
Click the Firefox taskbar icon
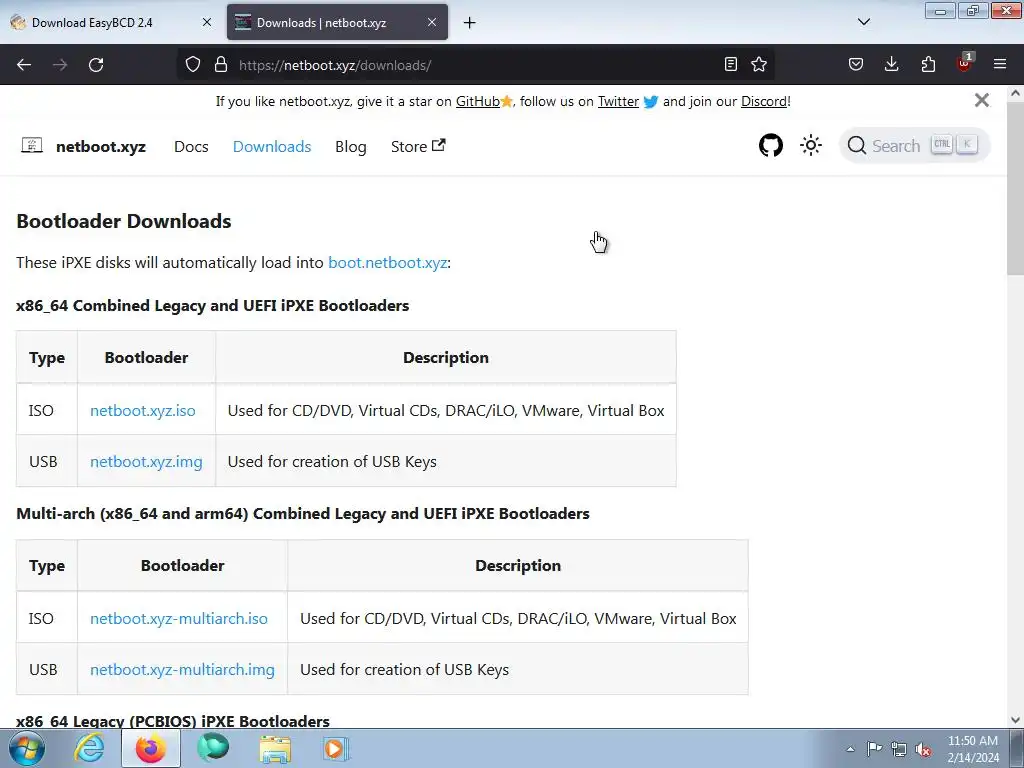point(151,748)
